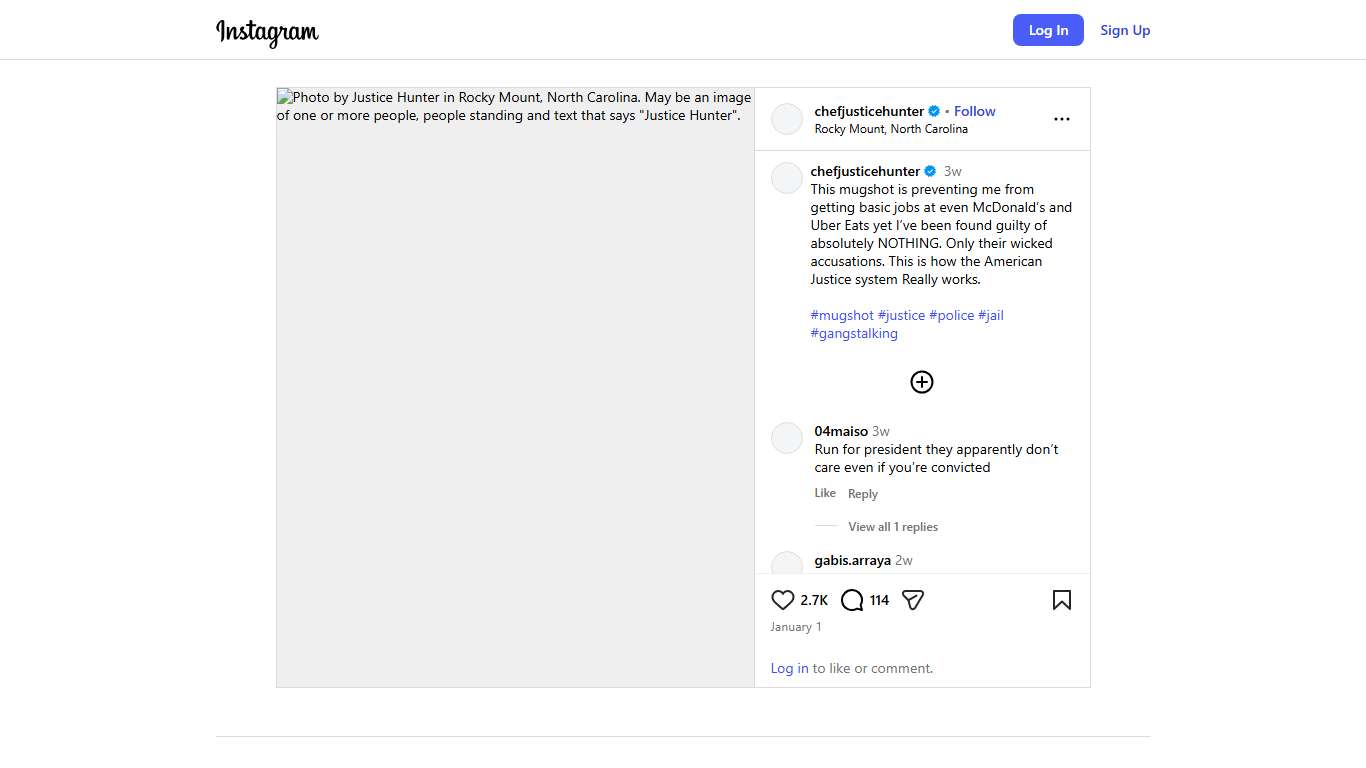Image resolution: width=1366 pixels, height=768 pixels.
Task: Click 04maiso's profile avatar
Action: [787, 438]
